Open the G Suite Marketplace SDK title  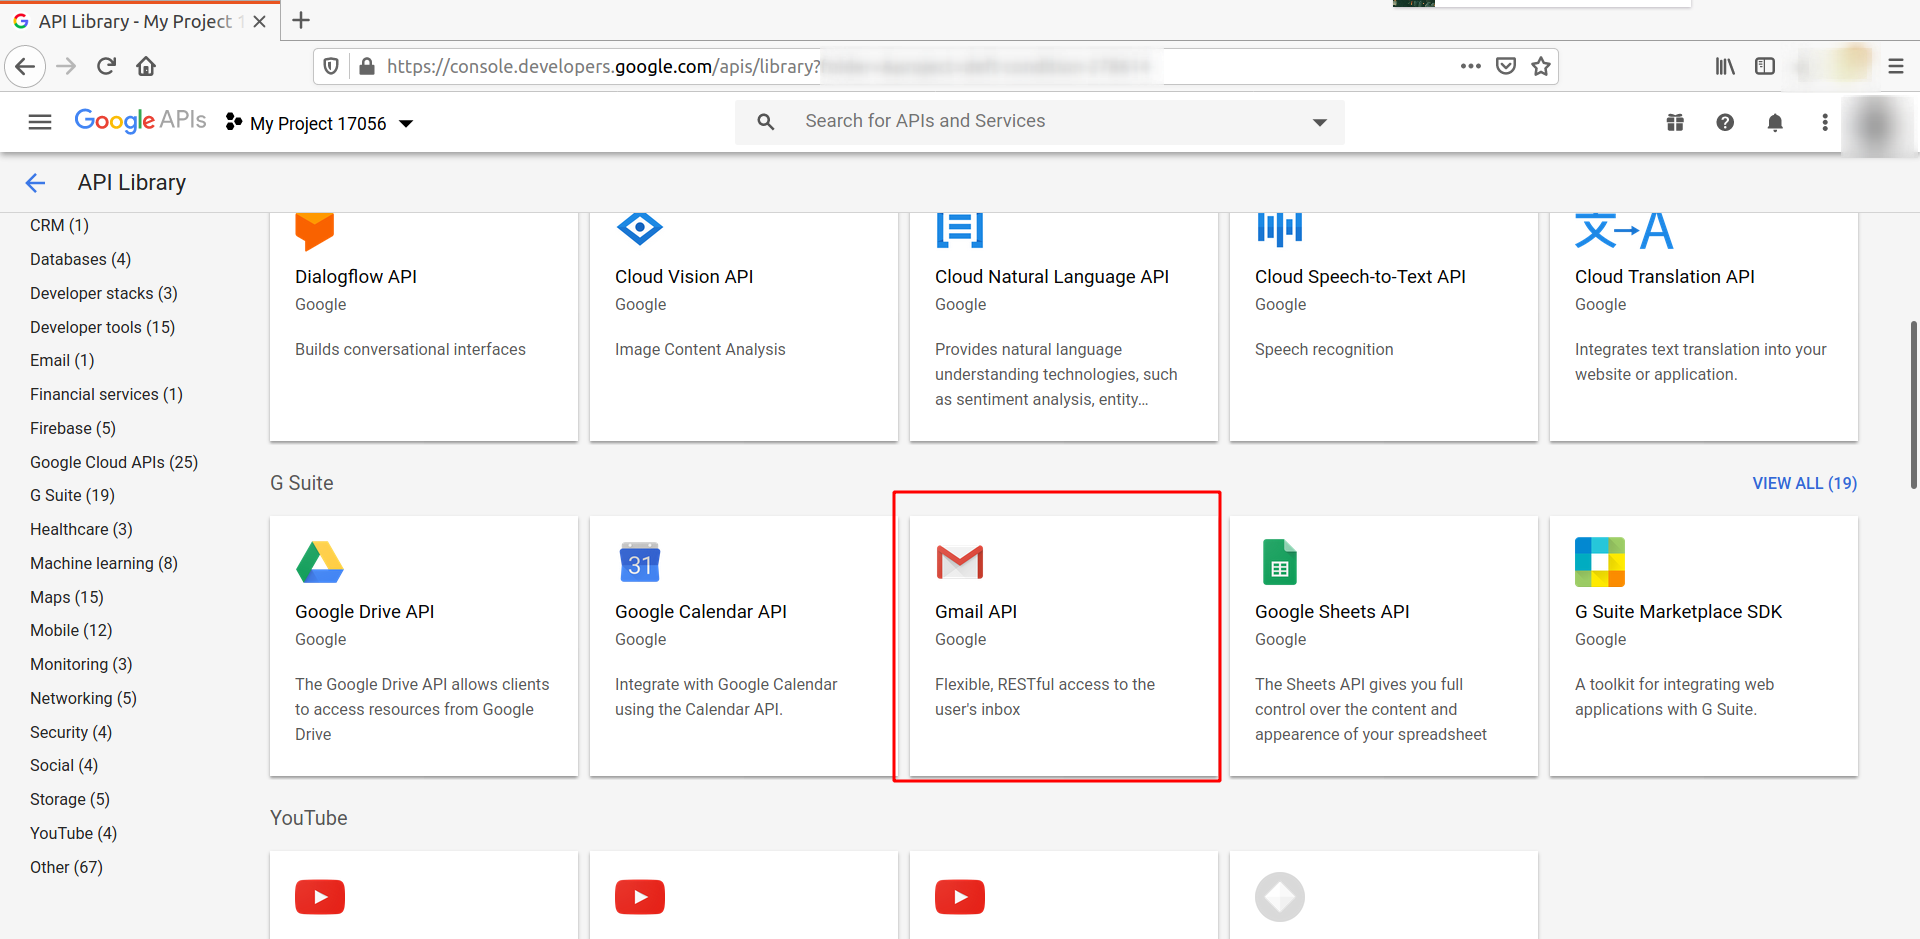point(1679,612)
